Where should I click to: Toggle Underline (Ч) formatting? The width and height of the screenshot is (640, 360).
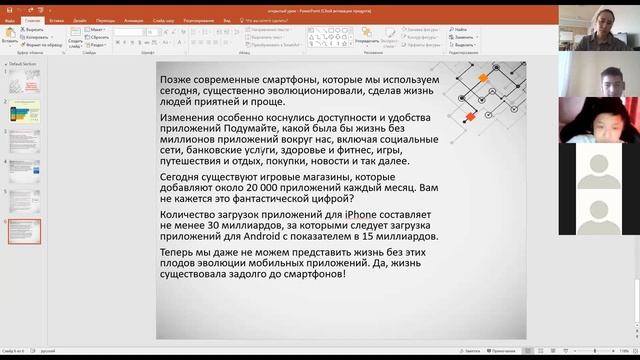pyautogui.click(x=132, y=42)
